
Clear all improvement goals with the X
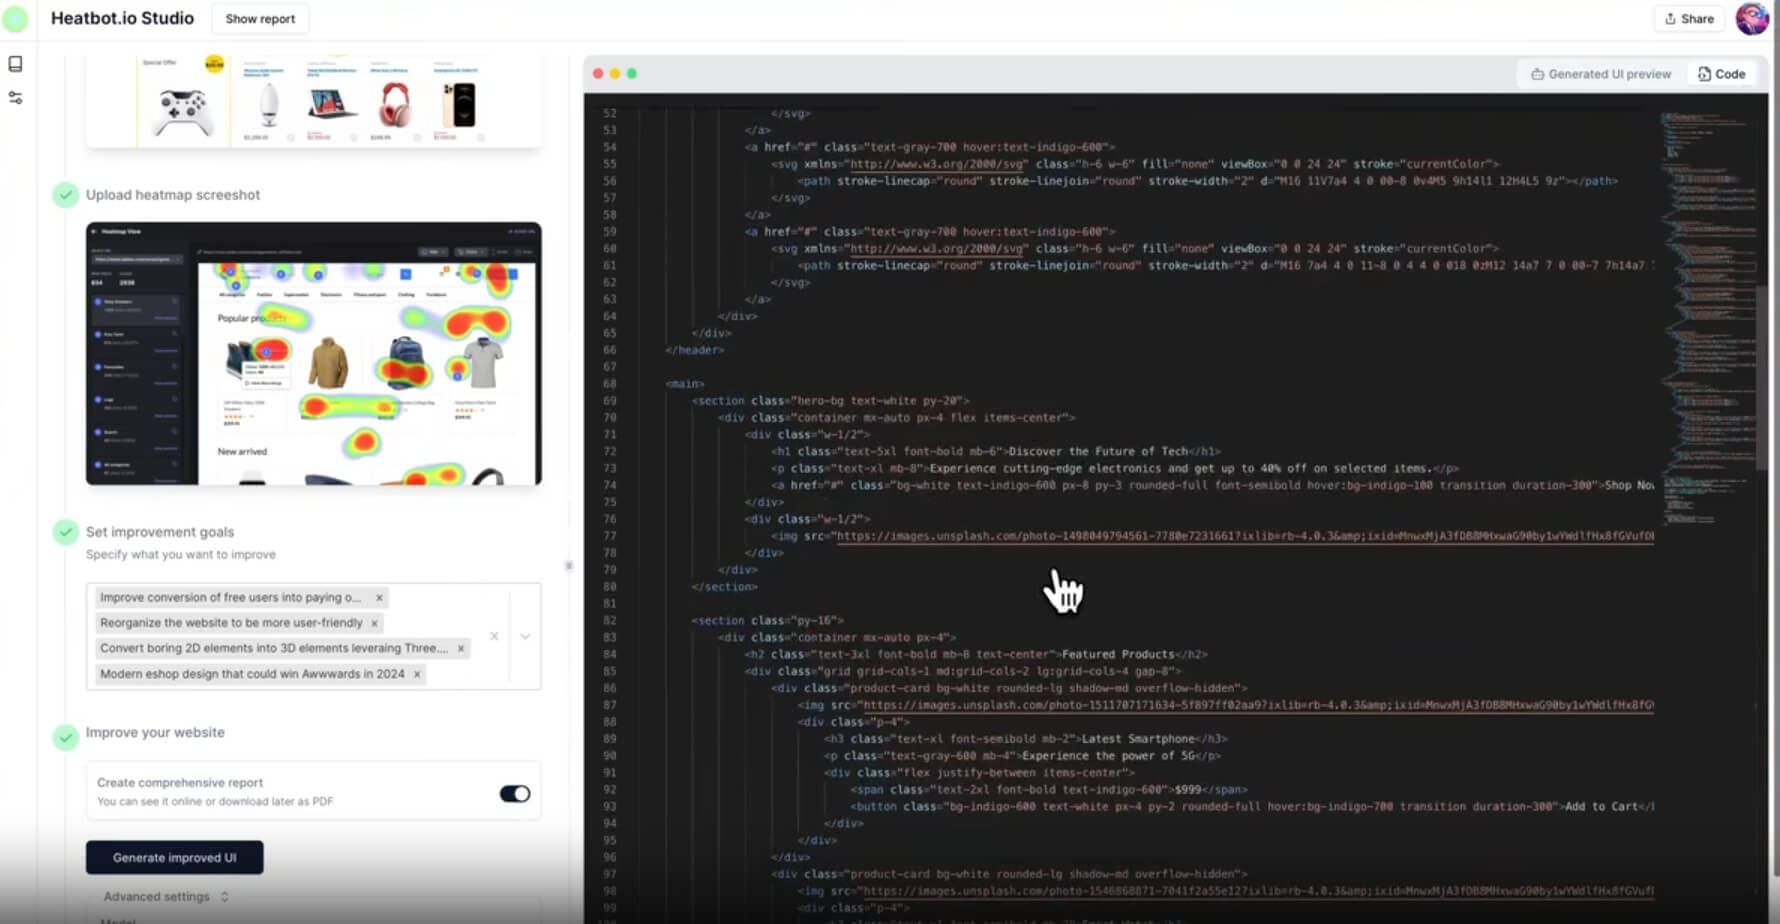click(494, 636)
